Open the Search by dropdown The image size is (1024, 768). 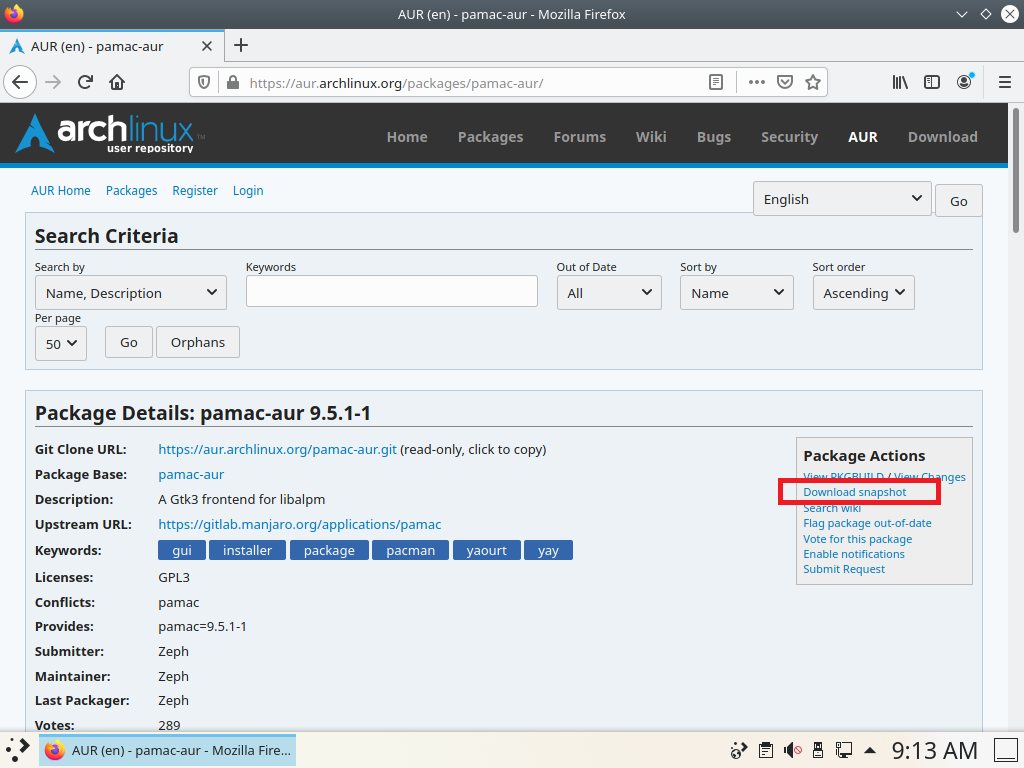[x=131, y=293]
